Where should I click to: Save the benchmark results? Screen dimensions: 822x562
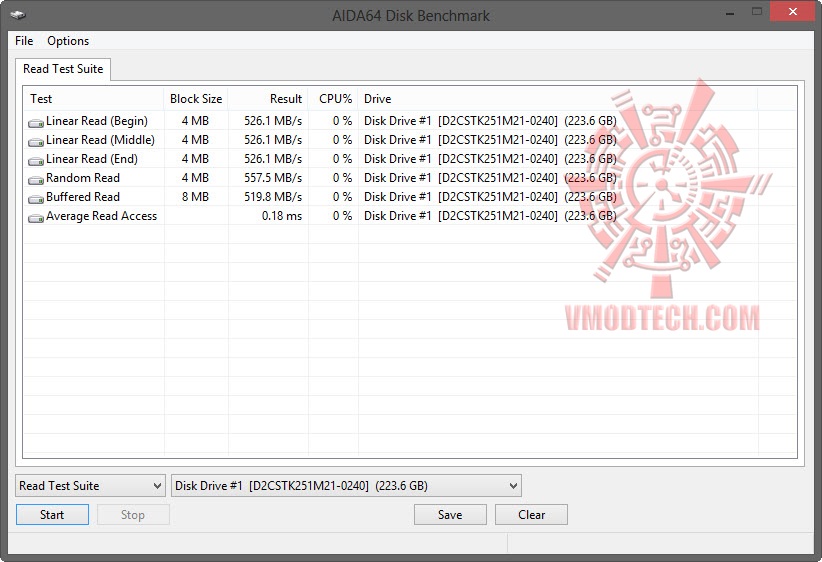[450, 515]
